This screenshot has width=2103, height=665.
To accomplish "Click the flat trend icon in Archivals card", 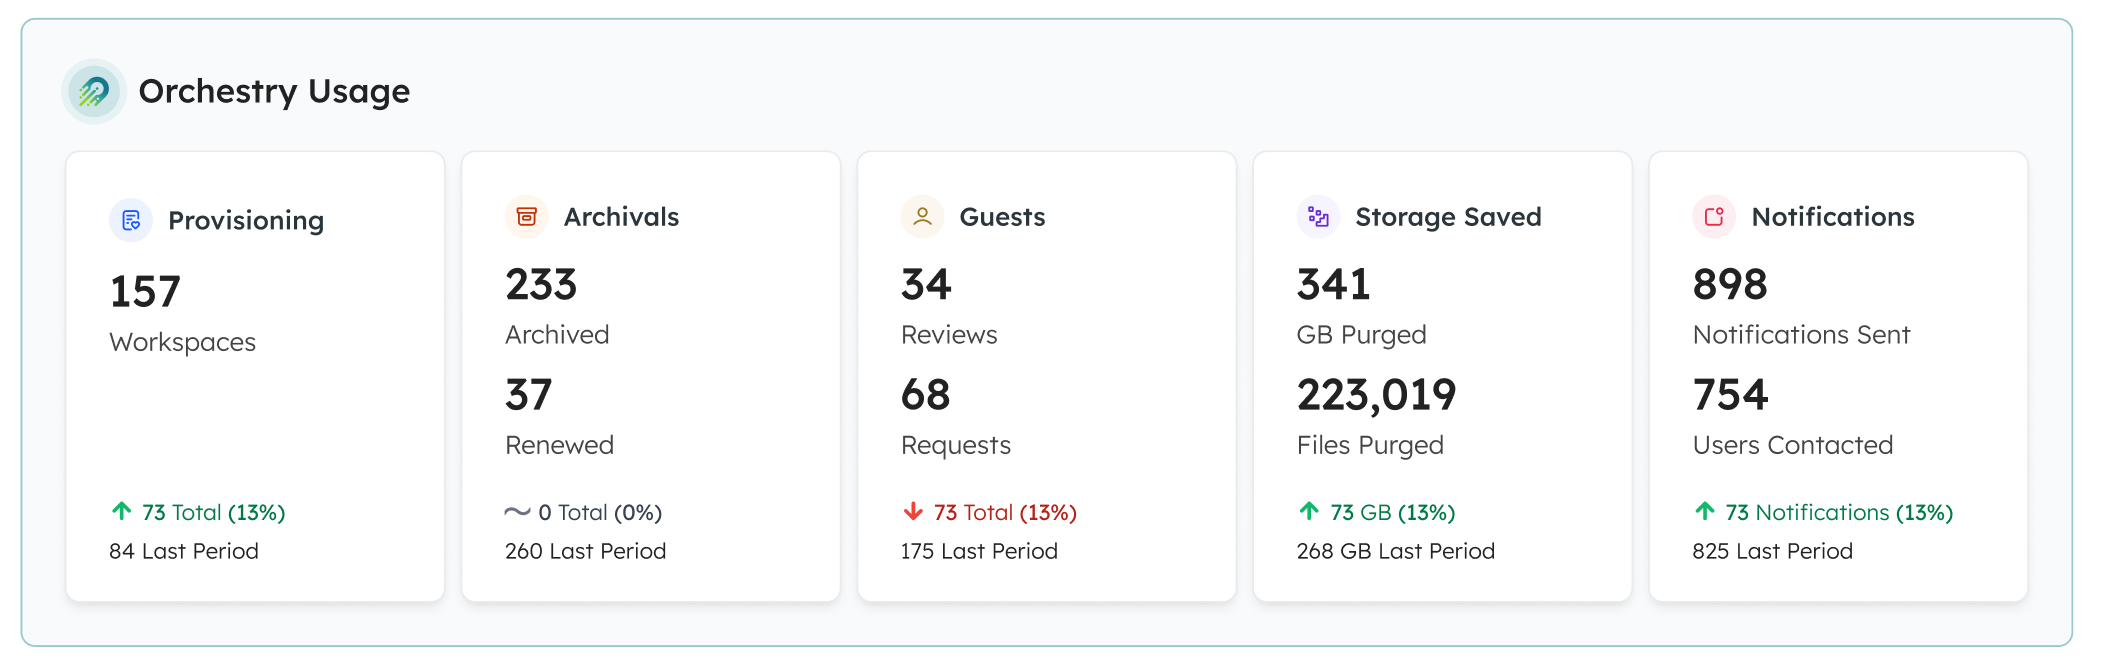I will (517, 512).
